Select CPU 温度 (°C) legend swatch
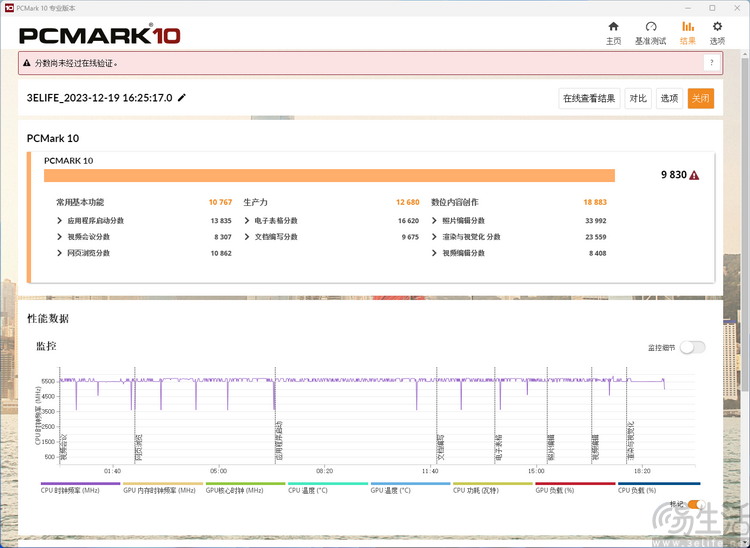Screen dimensions: 750x548 pos(328,483)
